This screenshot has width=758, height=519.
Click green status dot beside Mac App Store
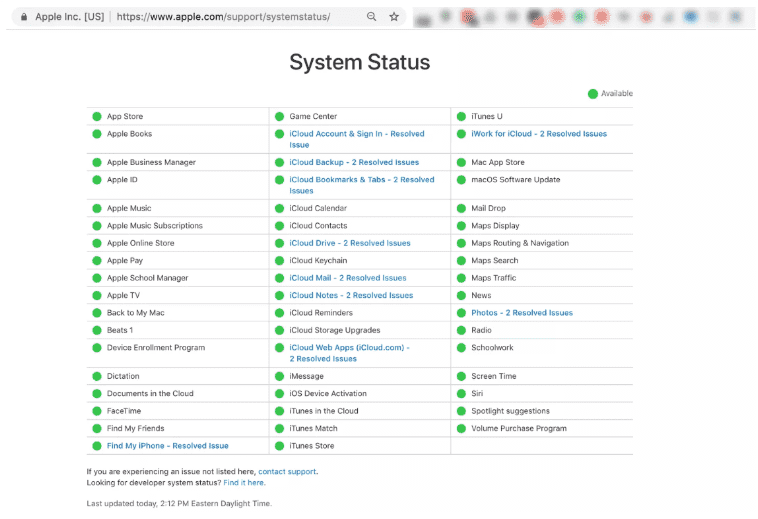click(461, 162)
